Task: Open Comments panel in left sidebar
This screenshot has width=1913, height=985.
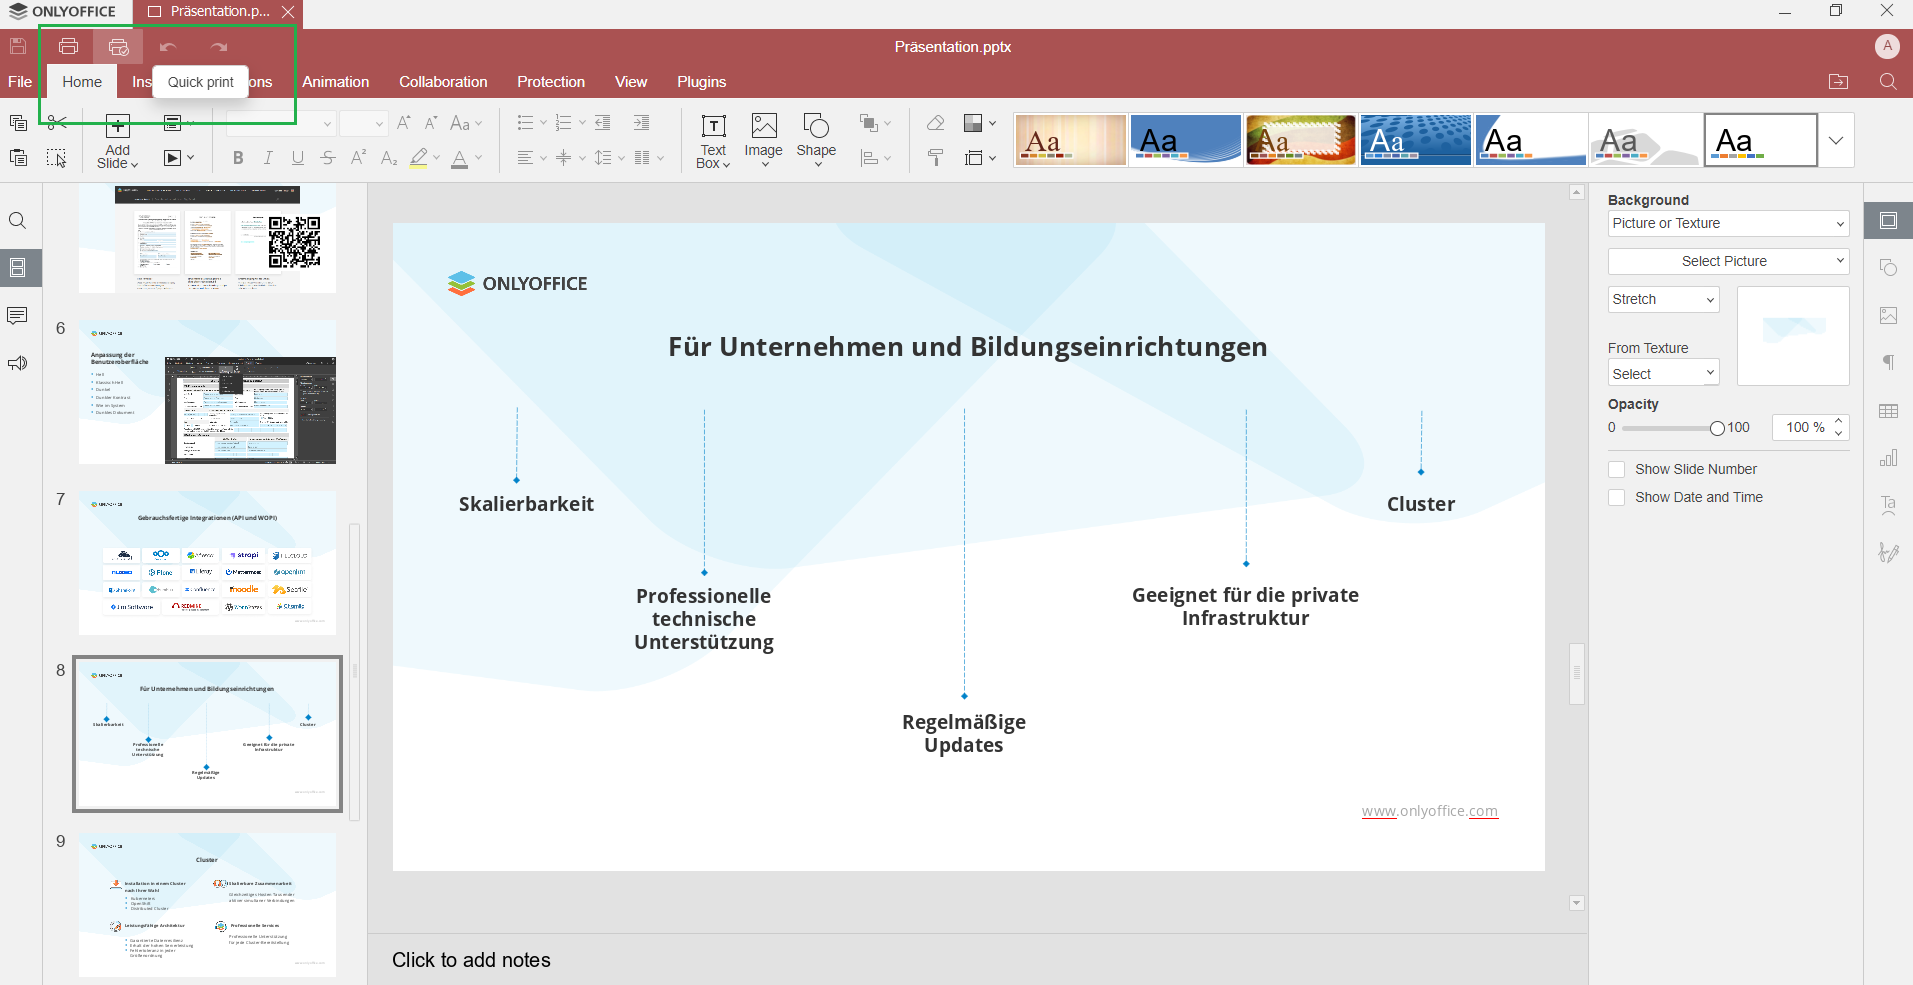Action: tap(17, 316)
